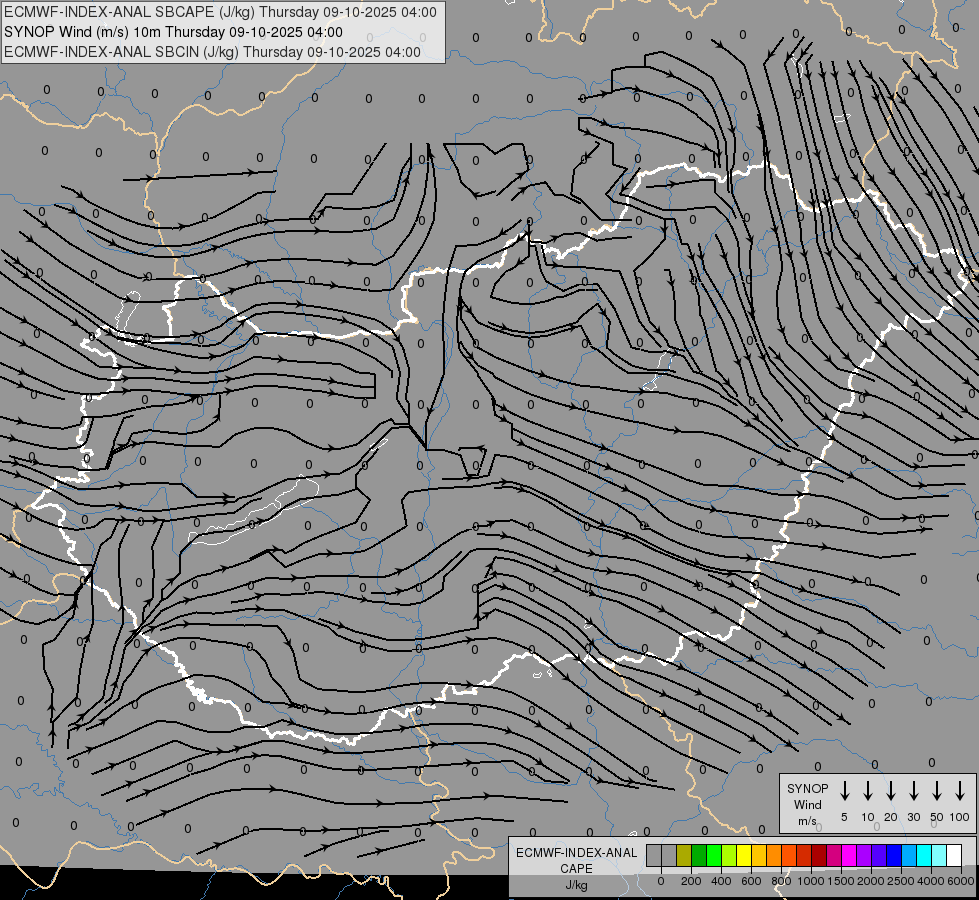Click the 50 m/s wind arrow in legend
Screen dimensions: 979x900
coord(937,790)
